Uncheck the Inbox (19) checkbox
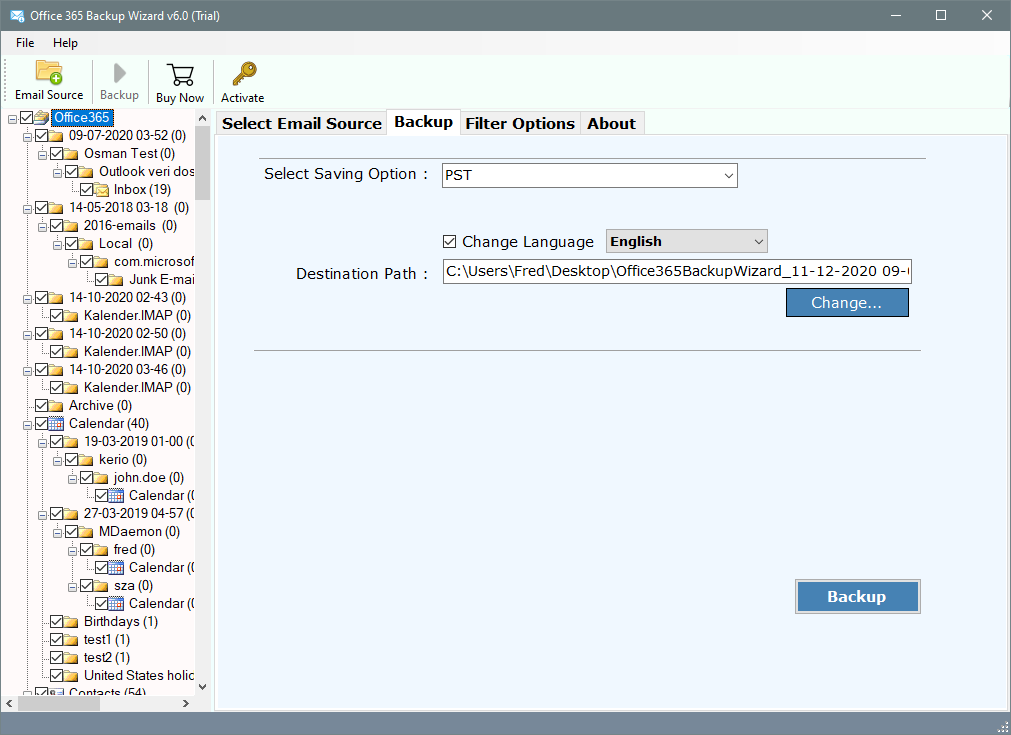 point(86,190)
